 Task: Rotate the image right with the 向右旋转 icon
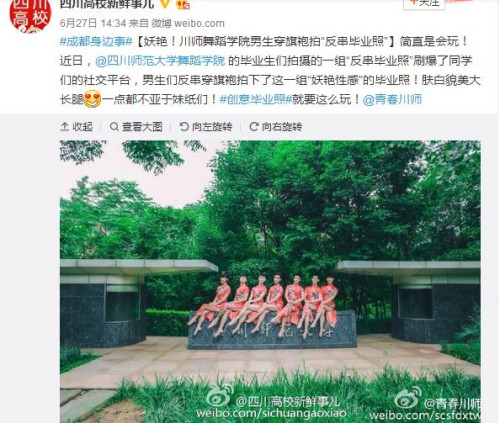(254, 127)
